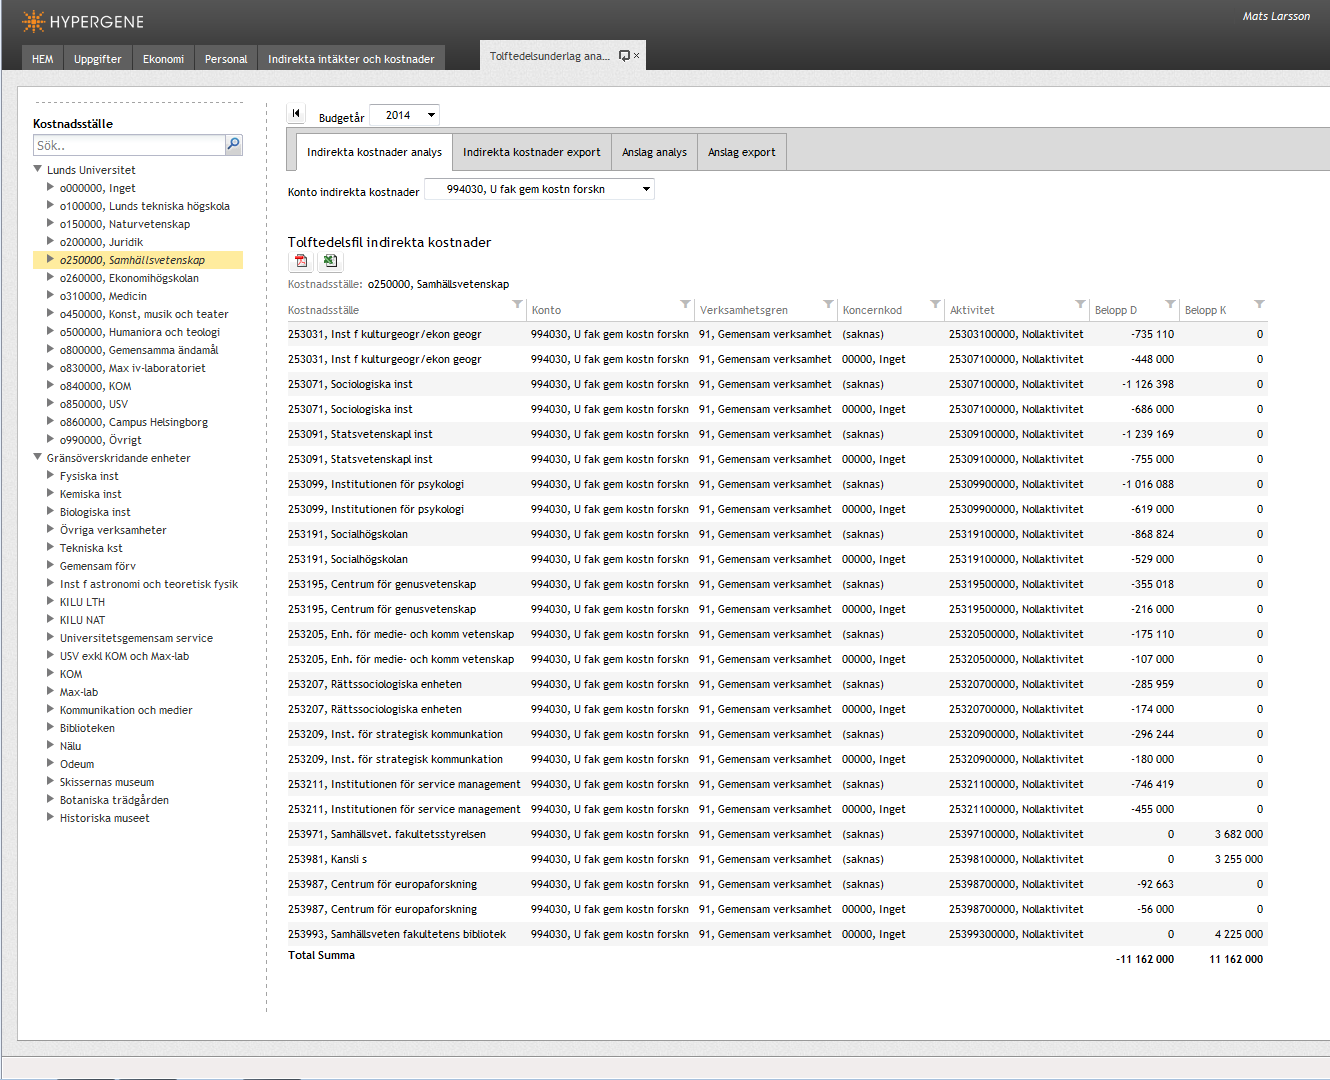The image size is (1330, 1080).
Task: Click the 253971, Samhällsvet. fakultetsstyrelsen cell
Action: coord(387,834)
